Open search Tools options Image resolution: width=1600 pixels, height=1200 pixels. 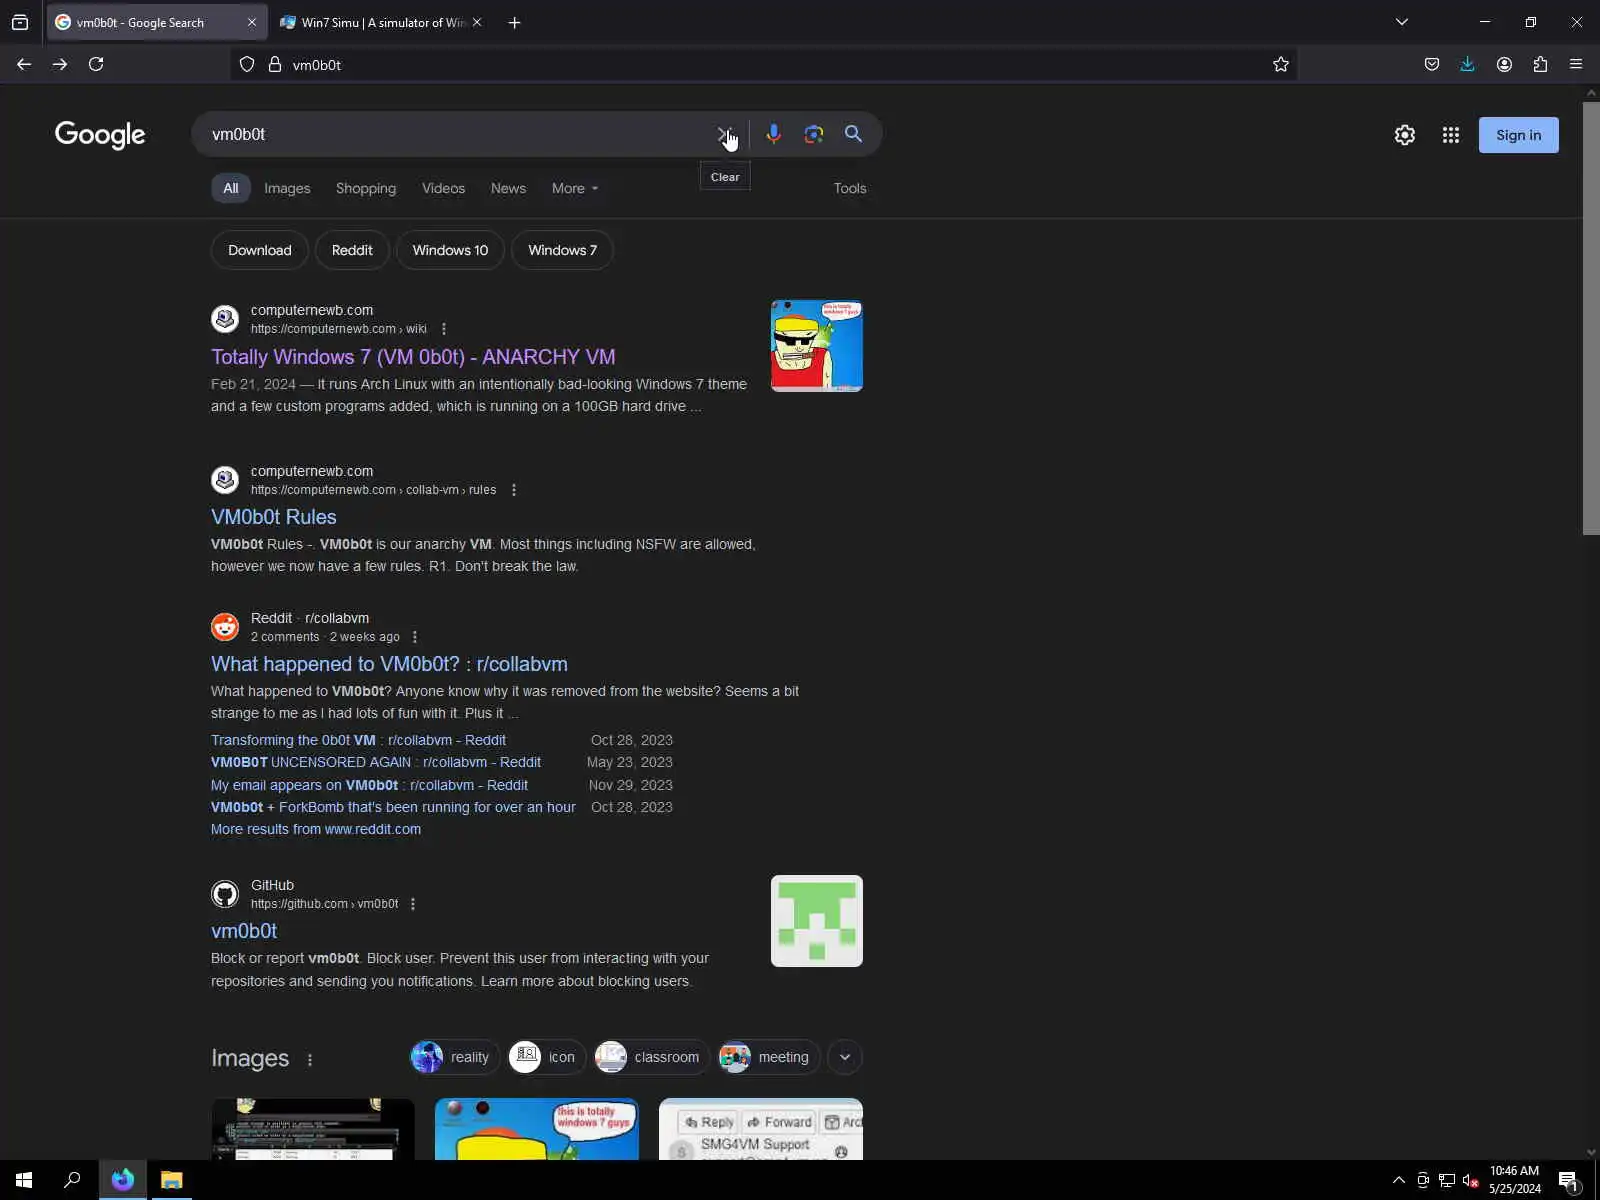[850, 188]
